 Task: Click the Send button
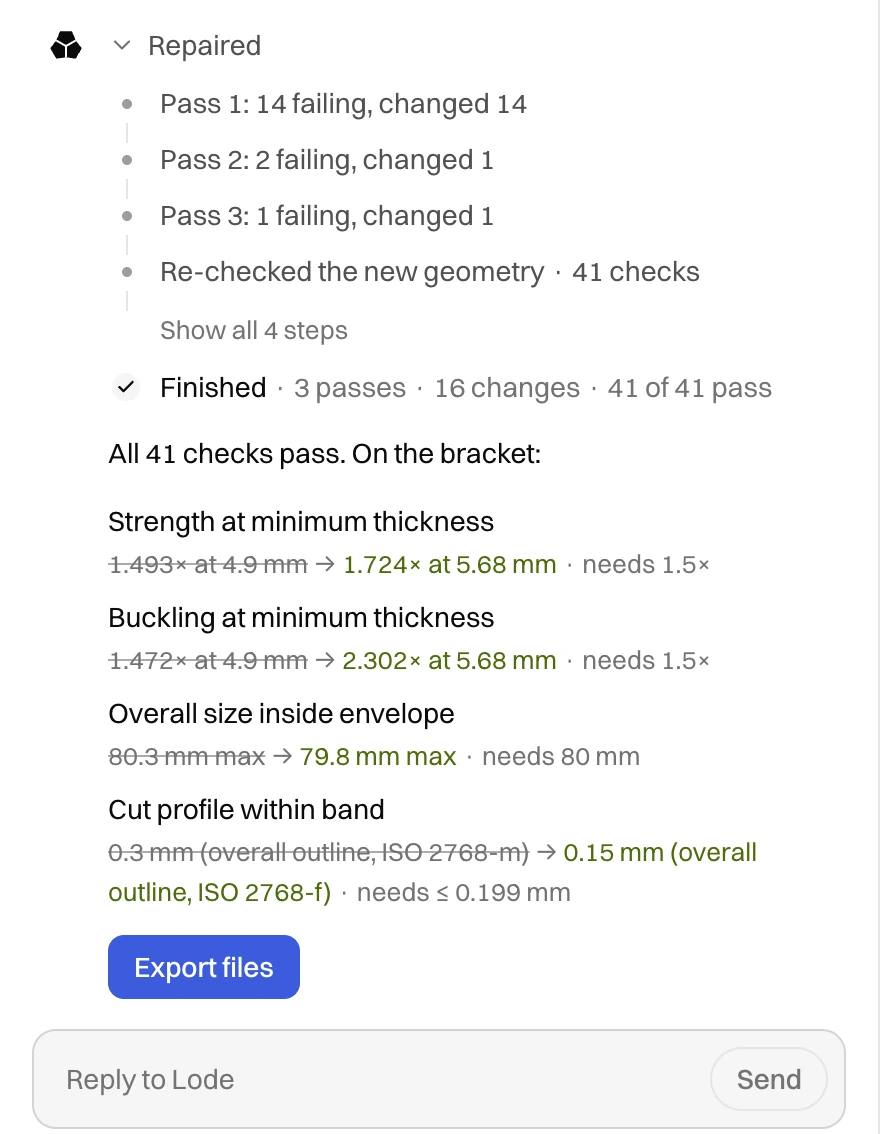[x=769, y=1079]
